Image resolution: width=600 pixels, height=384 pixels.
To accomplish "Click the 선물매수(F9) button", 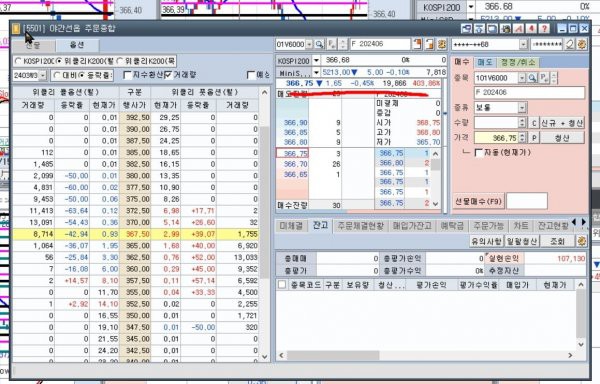I will point(478,201).
